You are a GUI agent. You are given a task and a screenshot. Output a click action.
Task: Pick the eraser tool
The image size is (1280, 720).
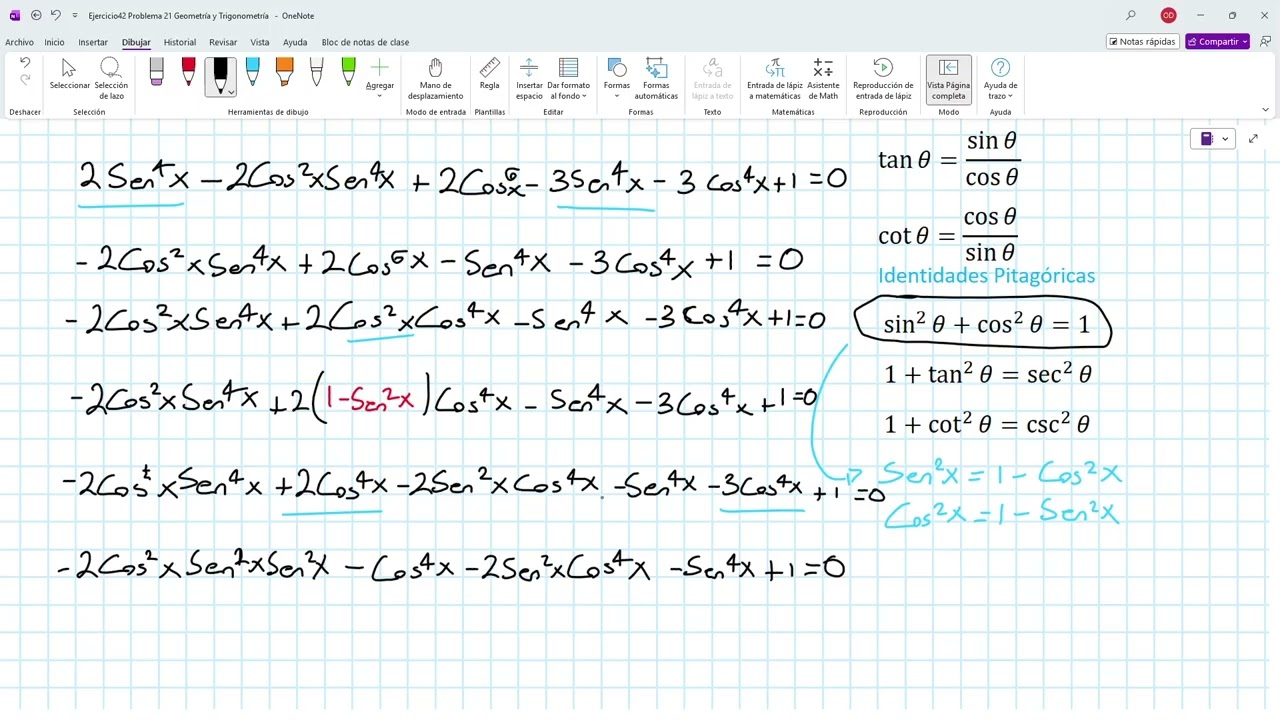pyautogui.click(x=156, y=72)
